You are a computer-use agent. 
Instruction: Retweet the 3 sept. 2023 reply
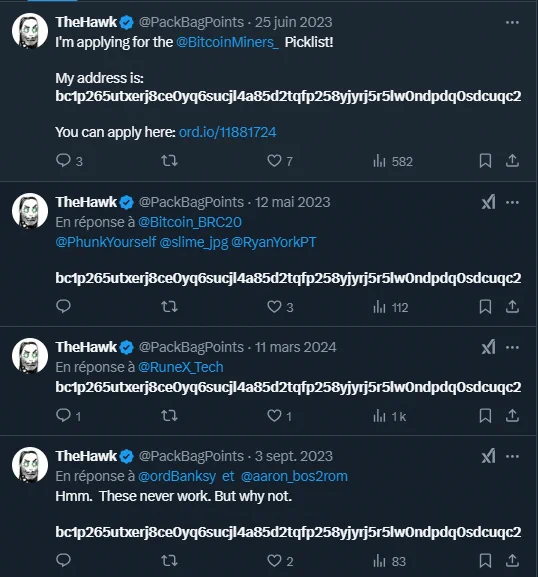[169, 561]
